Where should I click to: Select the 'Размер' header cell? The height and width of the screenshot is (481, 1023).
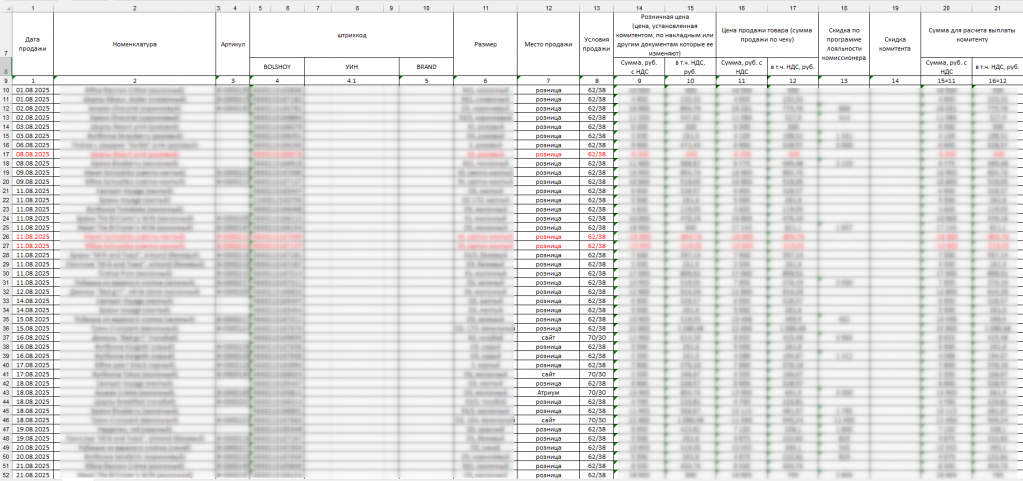pyautogui.click(x=485, y=44)
